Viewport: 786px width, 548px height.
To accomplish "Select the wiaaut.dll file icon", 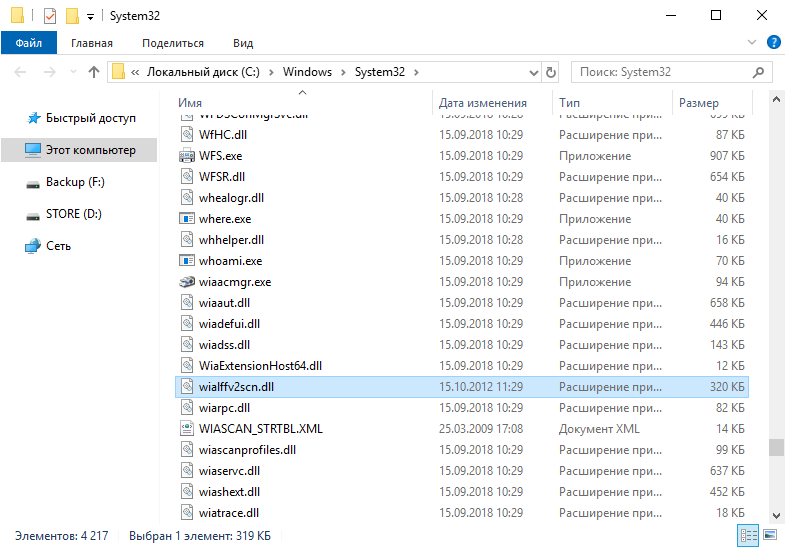I will (187, 303).
